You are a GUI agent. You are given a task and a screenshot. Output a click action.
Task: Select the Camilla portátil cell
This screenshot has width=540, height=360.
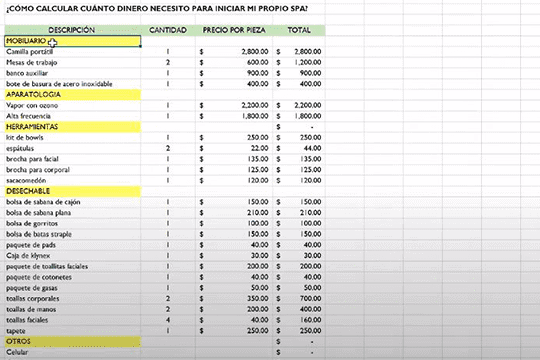coord(73,52)
